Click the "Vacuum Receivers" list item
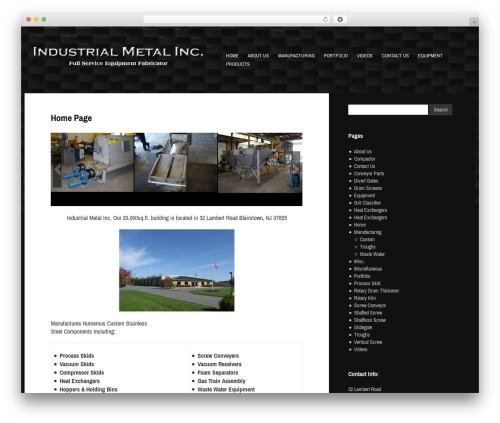Image resolution: width=500 pixels, height=423 pixels. pyautogui.click(x=220, y=364)
